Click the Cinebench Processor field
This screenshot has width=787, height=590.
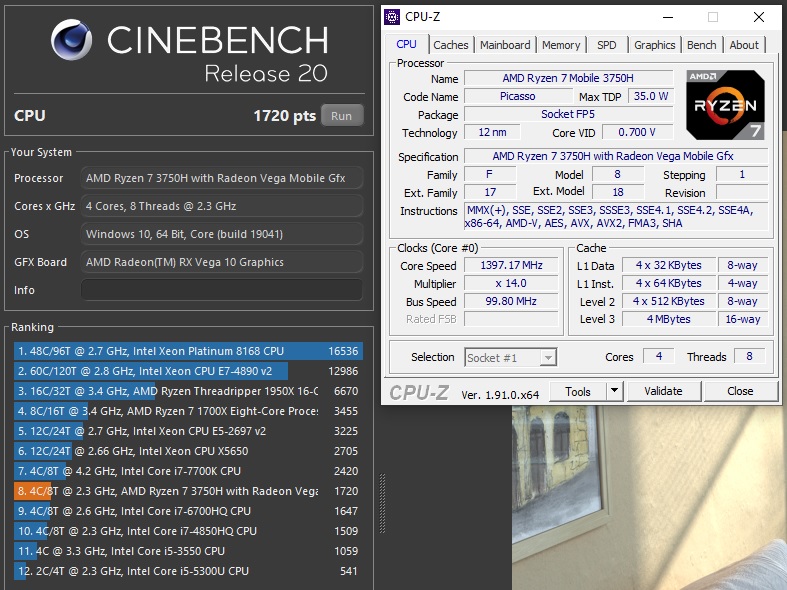point(221,178)
